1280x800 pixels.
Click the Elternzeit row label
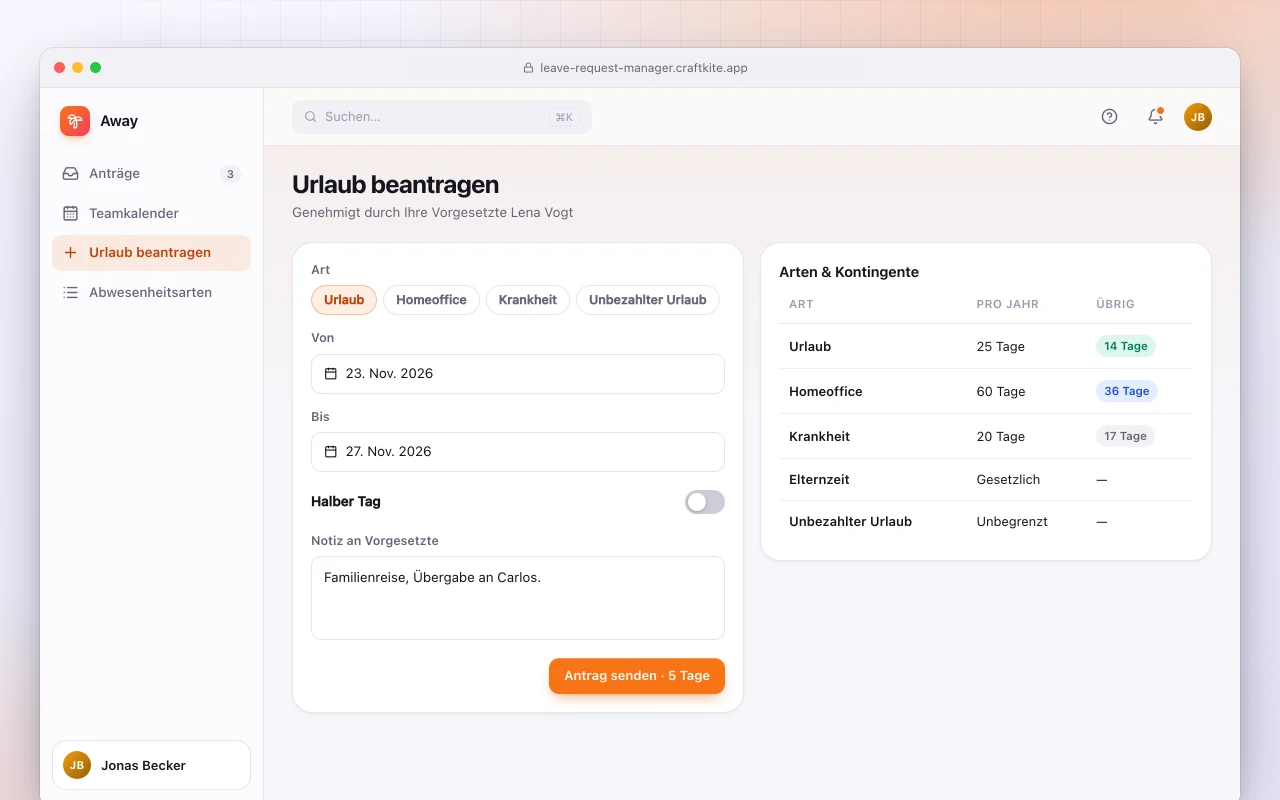819,480
